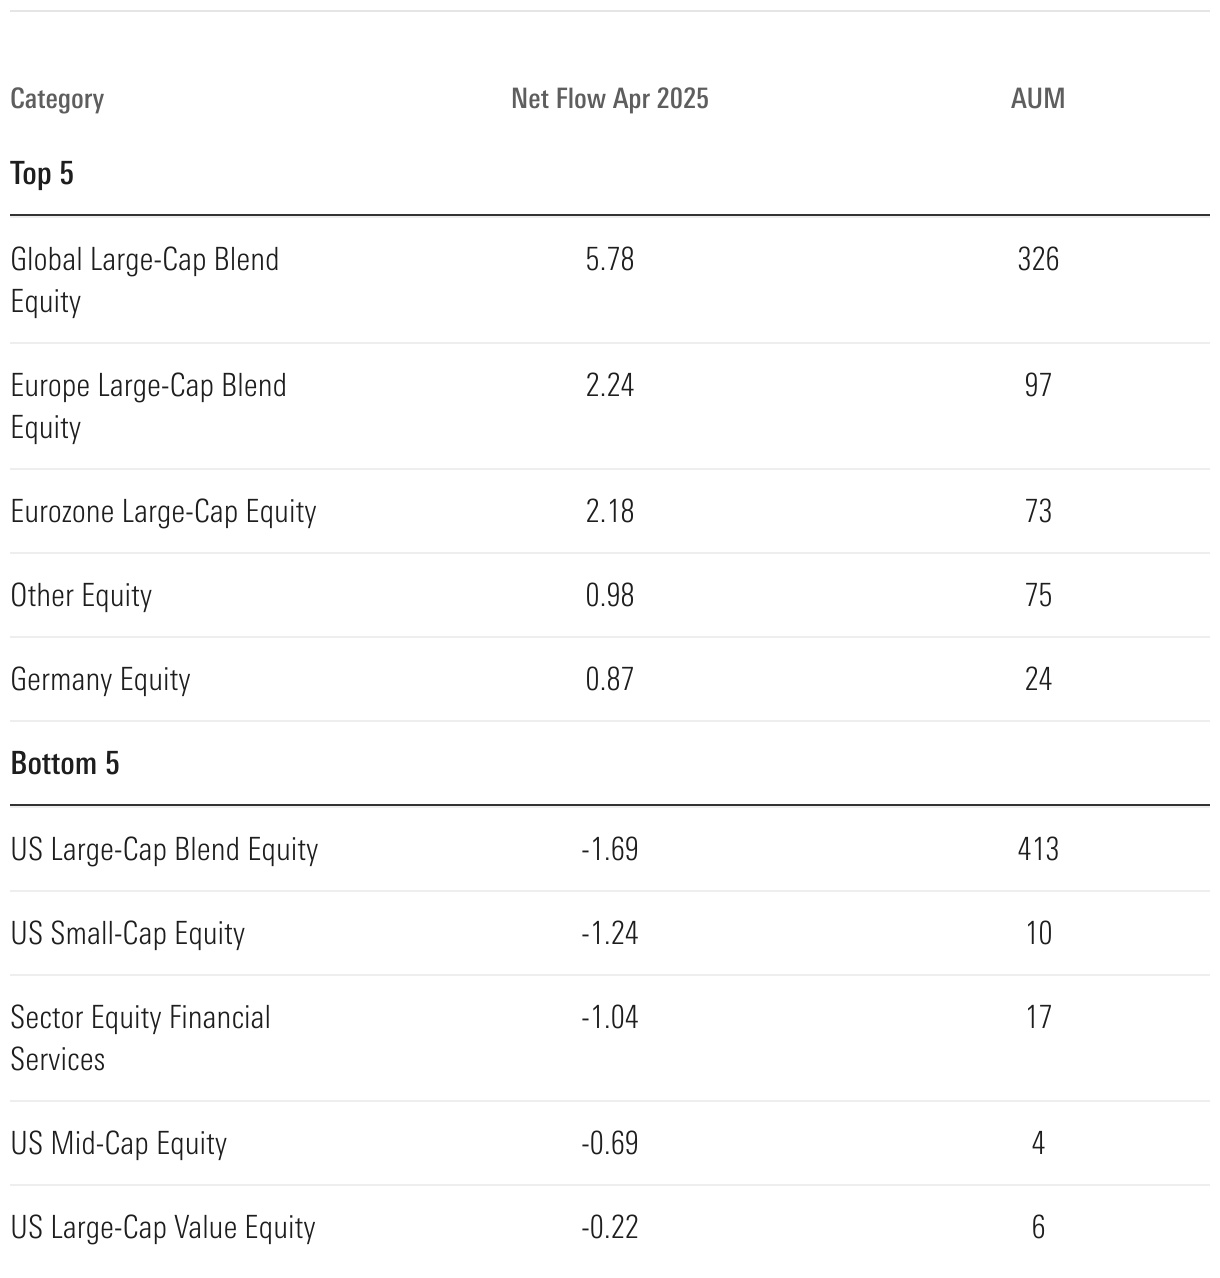The image size is (1220, 1278).
Task: Click the Global Large-Cap Blend Equity row label
Action: [x=145, y=280]
